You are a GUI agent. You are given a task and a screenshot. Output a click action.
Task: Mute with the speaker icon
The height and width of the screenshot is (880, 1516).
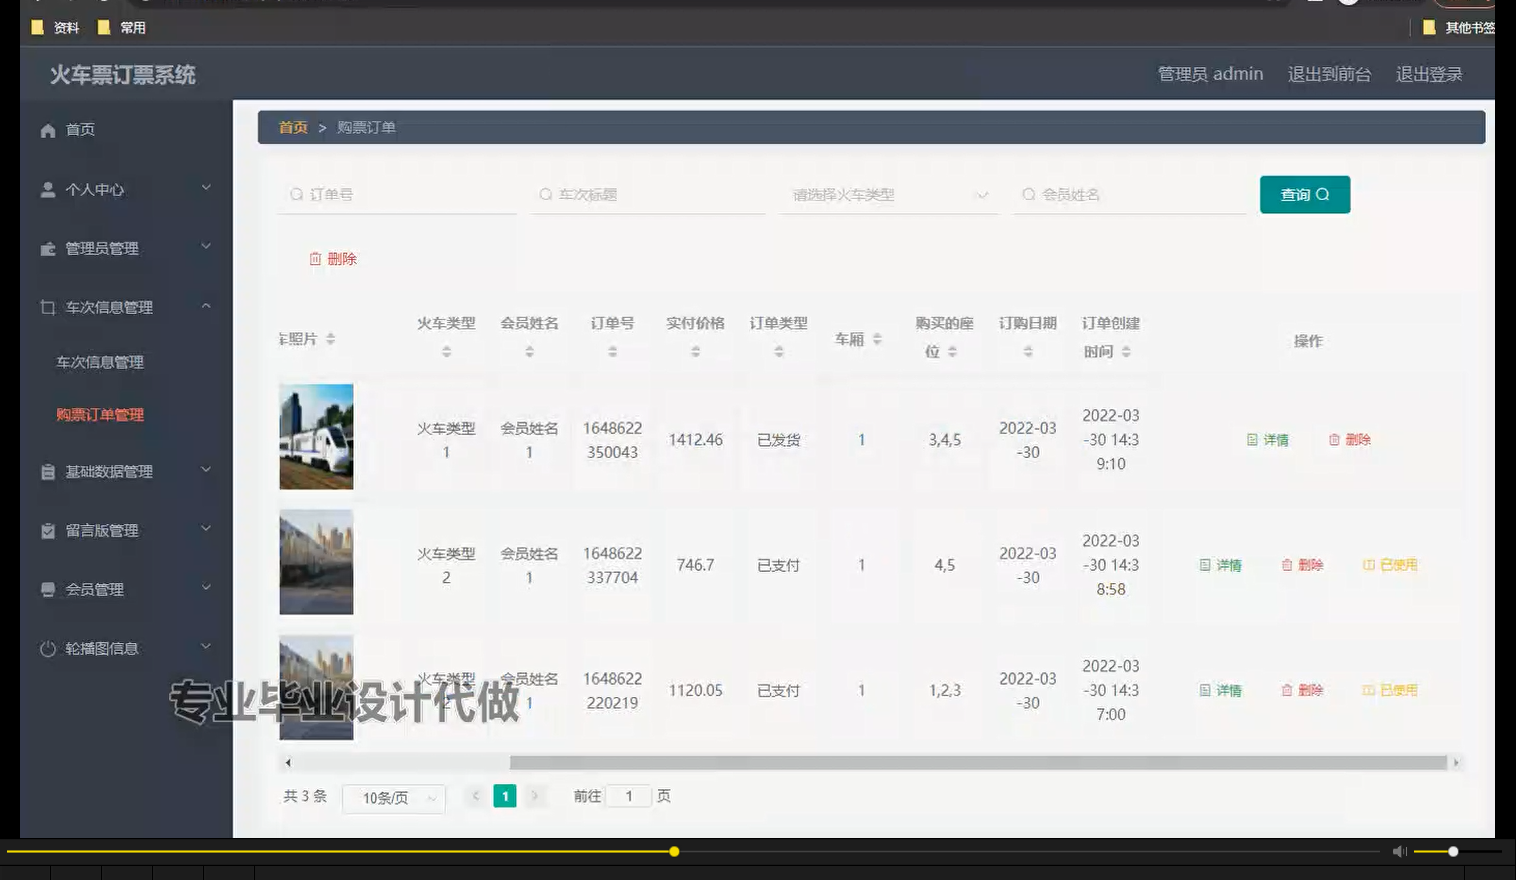(1400, 852)
